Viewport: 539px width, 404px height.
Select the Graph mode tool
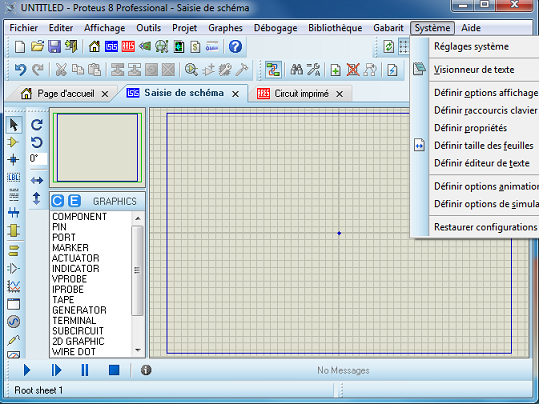point(14,286)
